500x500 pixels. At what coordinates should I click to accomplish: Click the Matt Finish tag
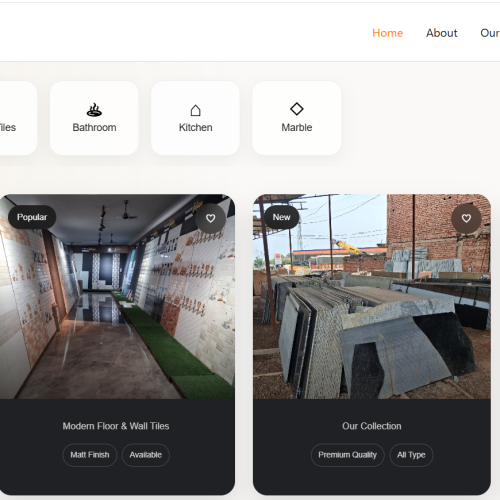[90, 455]
